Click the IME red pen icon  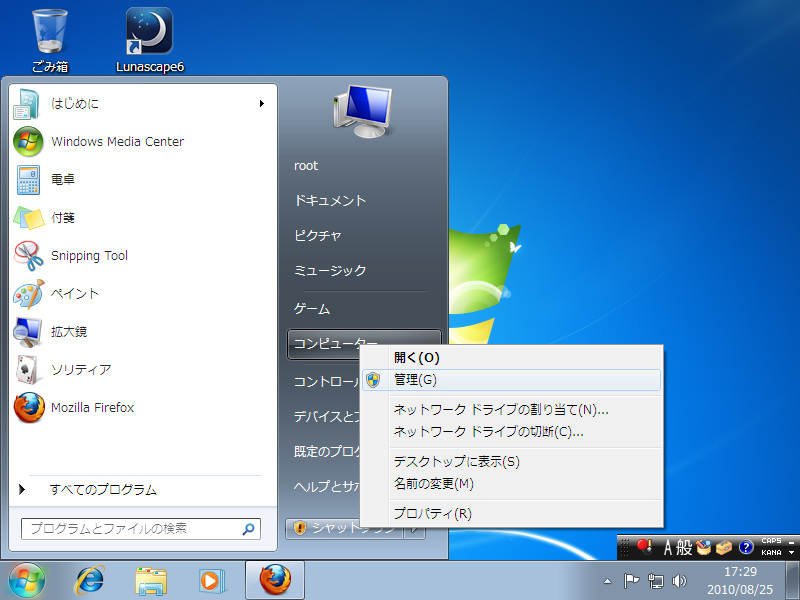pyautogui.click(x=644, y=547)
